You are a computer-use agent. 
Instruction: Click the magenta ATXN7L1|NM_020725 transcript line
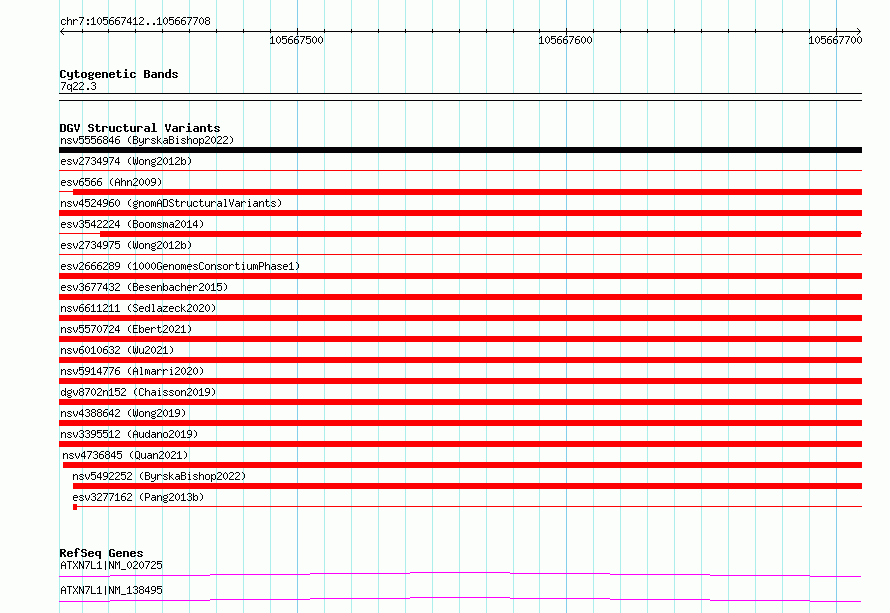460,574
